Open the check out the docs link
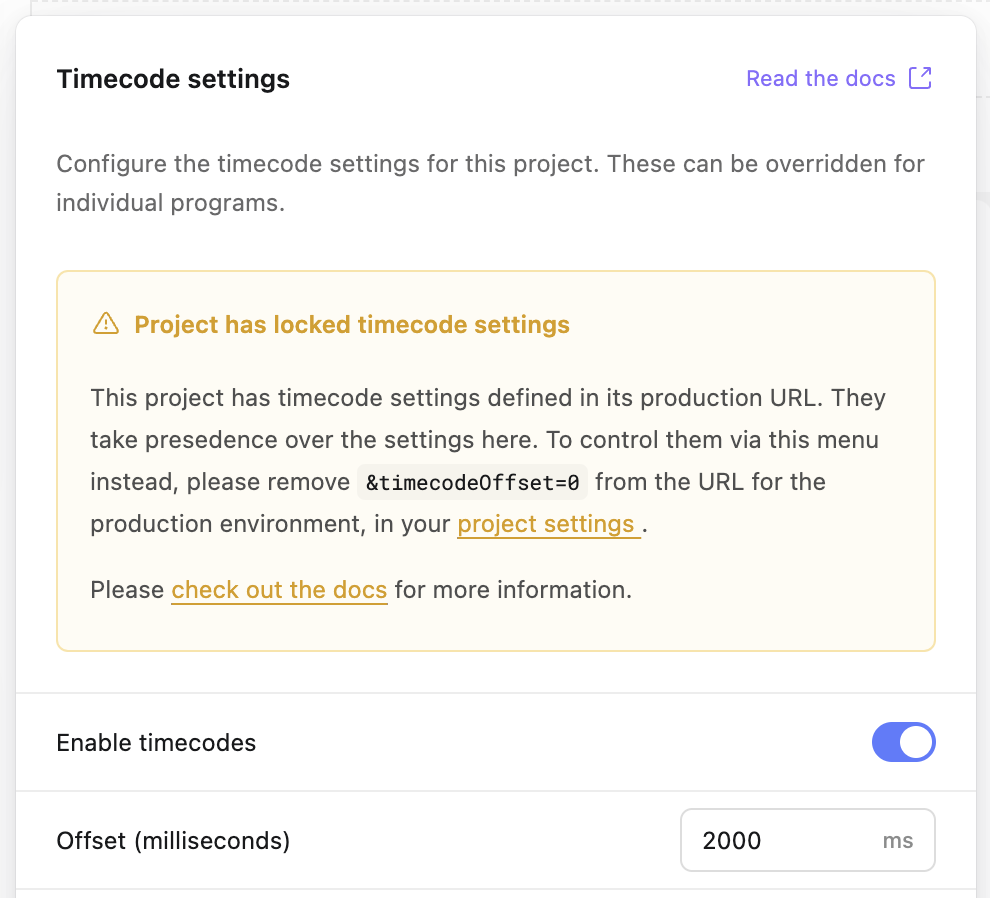Image resolution: width=990 pixels, height=898 pixels. click(x=279, y=590)
